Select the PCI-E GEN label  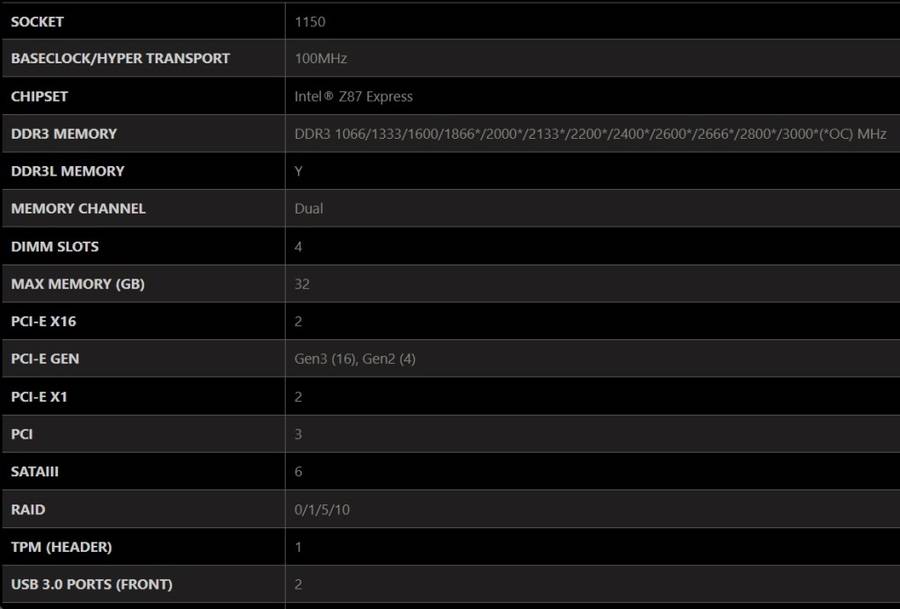point(44,359)
